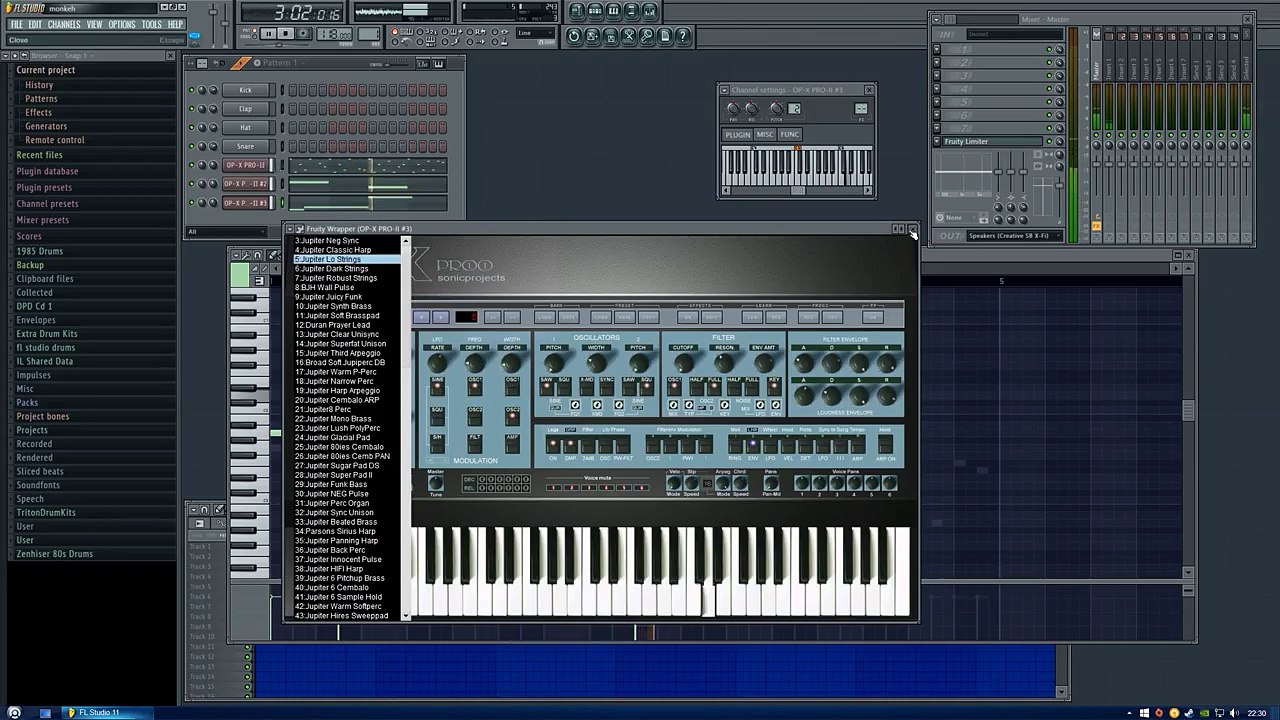Click the Undo history toolbar icon
The image size is (1280, 720).
[573, 36]
